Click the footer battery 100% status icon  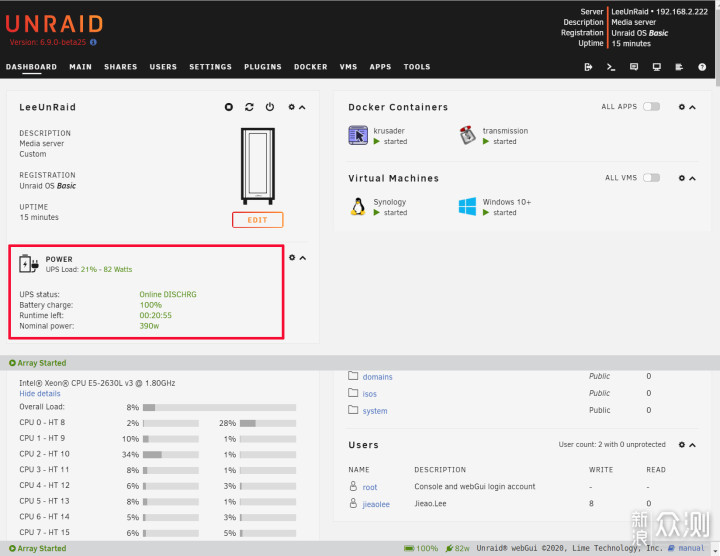pyautogui.click(x=409, y=548)
